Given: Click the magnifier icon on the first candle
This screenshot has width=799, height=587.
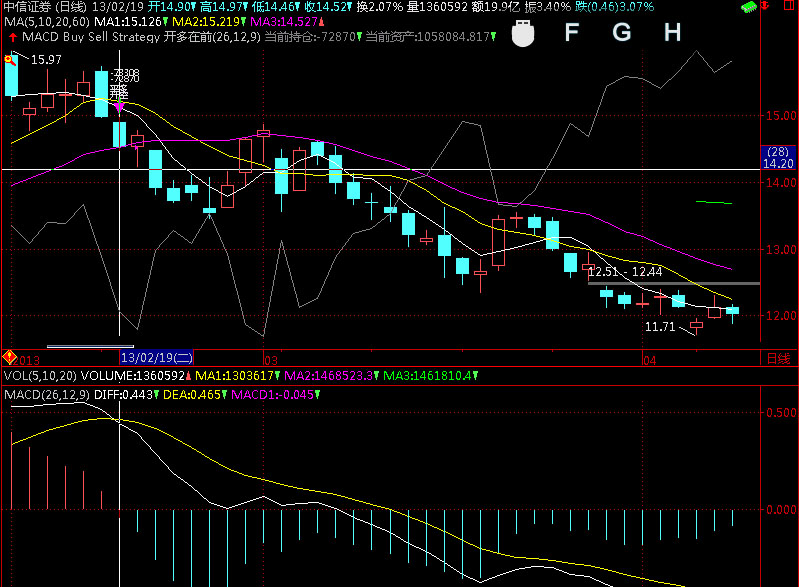Looking at the screenshot, I should 9,60.
